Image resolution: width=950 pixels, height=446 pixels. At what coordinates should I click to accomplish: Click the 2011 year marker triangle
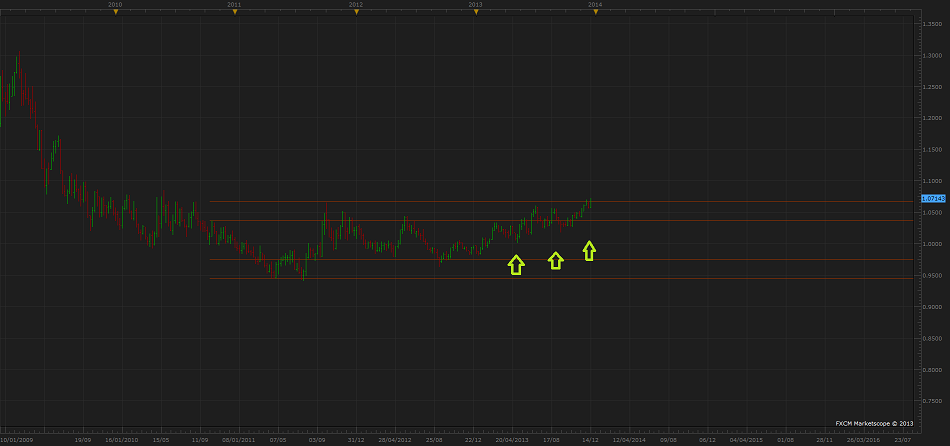(234, 12)
